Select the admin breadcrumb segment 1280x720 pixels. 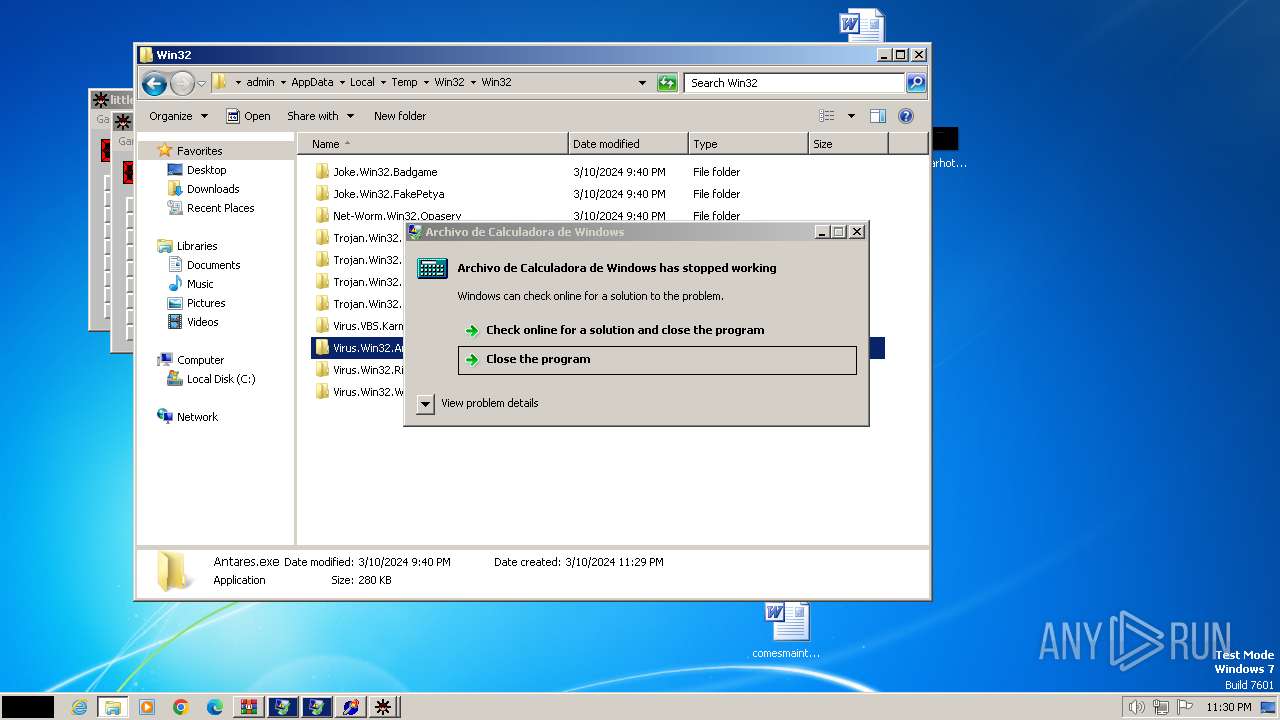(x=260, y=82)
